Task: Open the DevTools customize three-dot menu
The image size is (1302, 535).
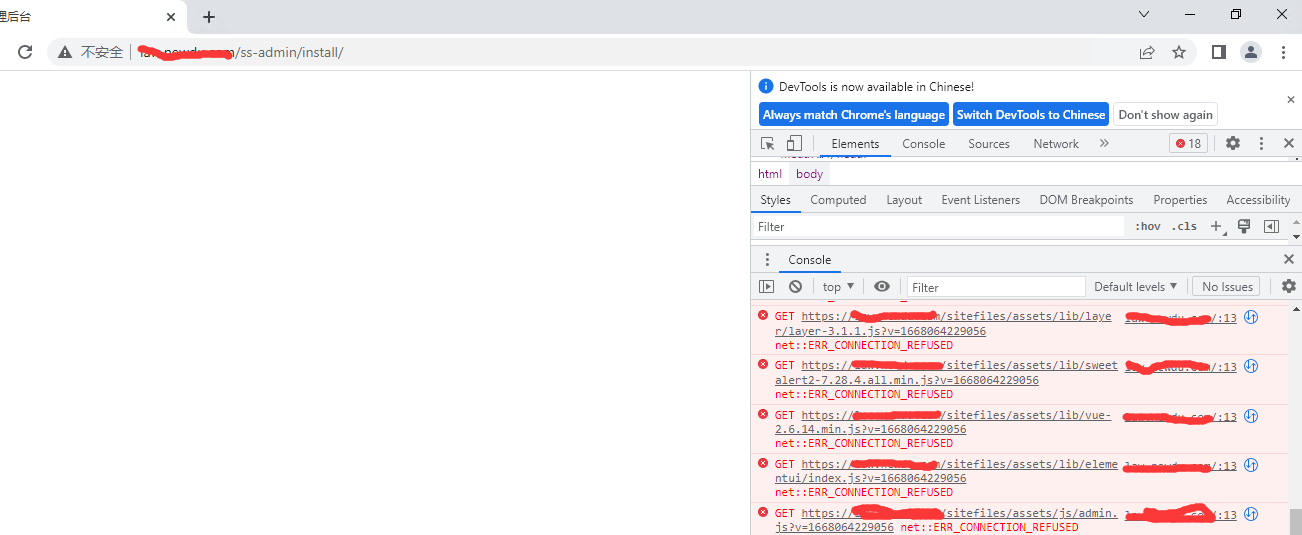Action: (x=1261, y=144)
